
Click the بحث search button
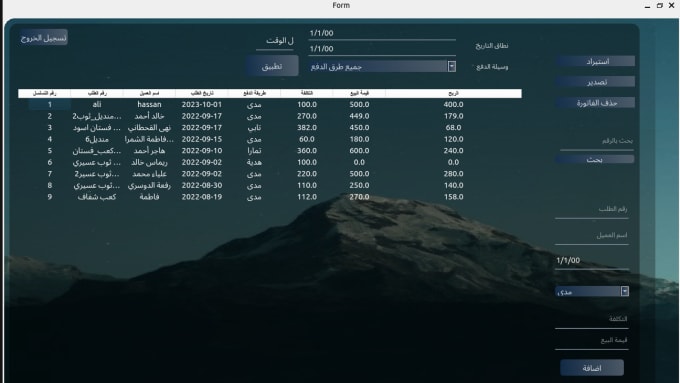point(595,160)
